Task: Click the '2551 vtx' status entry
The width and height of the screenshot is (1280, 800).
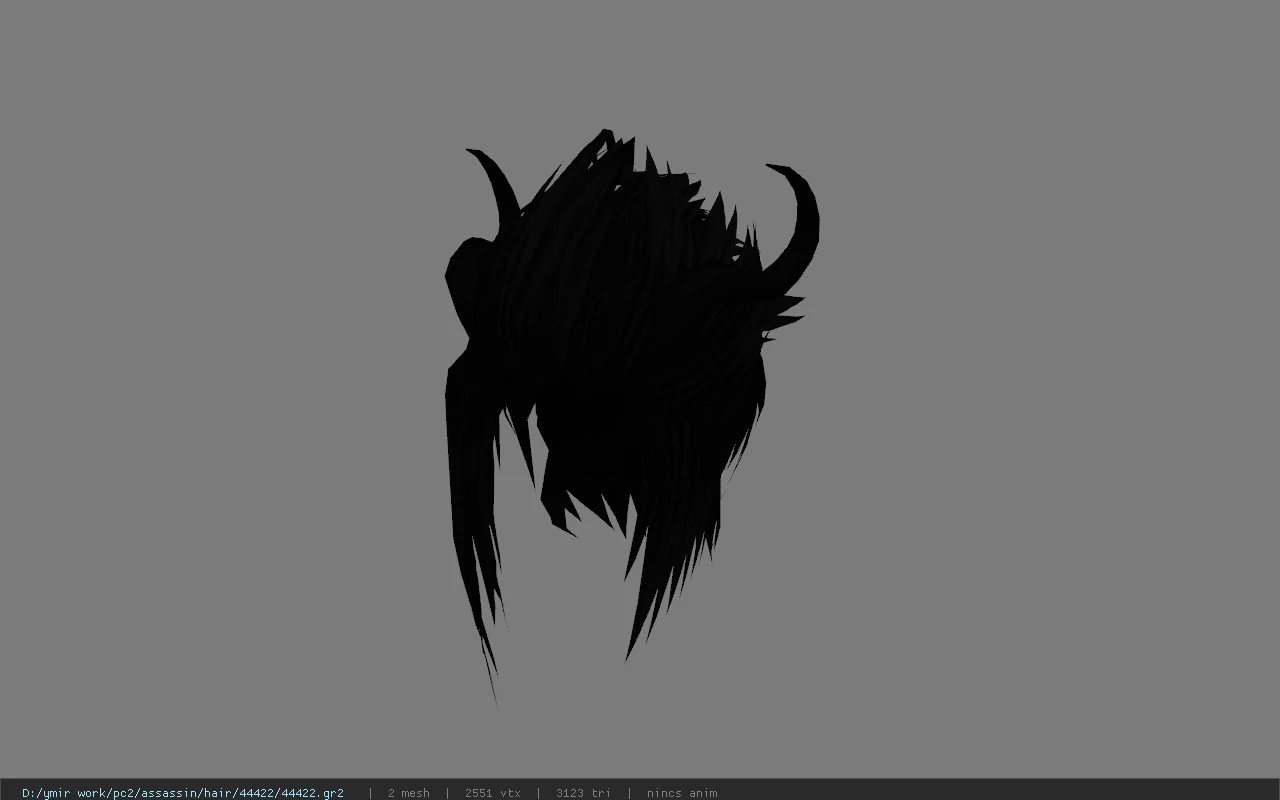Action: (492, 793)
